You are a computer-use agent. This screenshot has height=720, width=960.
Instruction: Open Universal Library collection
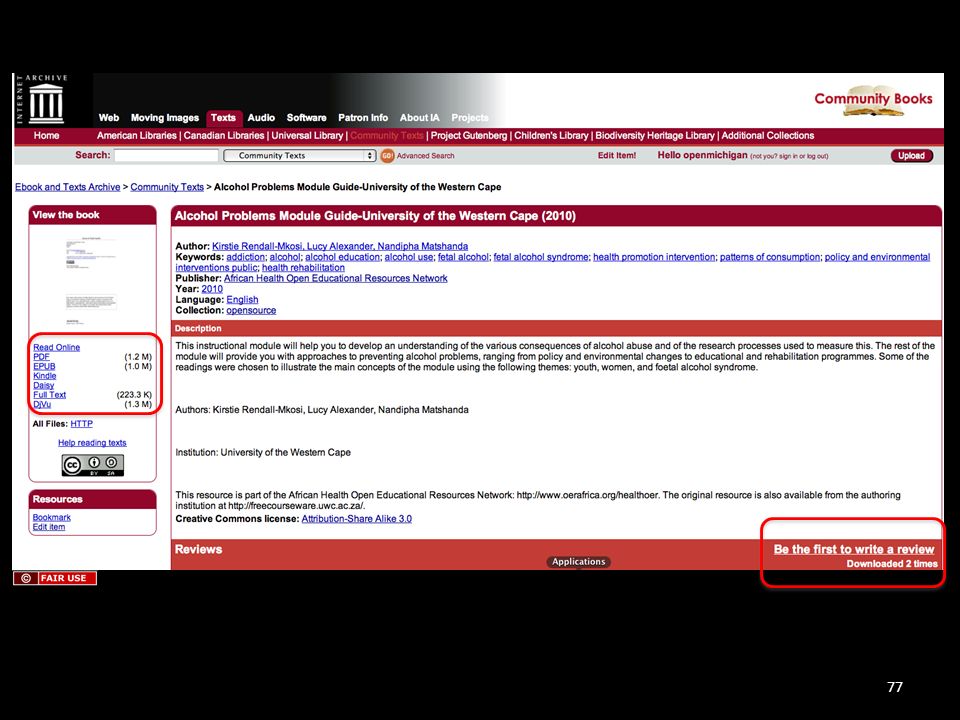(307, 135)
